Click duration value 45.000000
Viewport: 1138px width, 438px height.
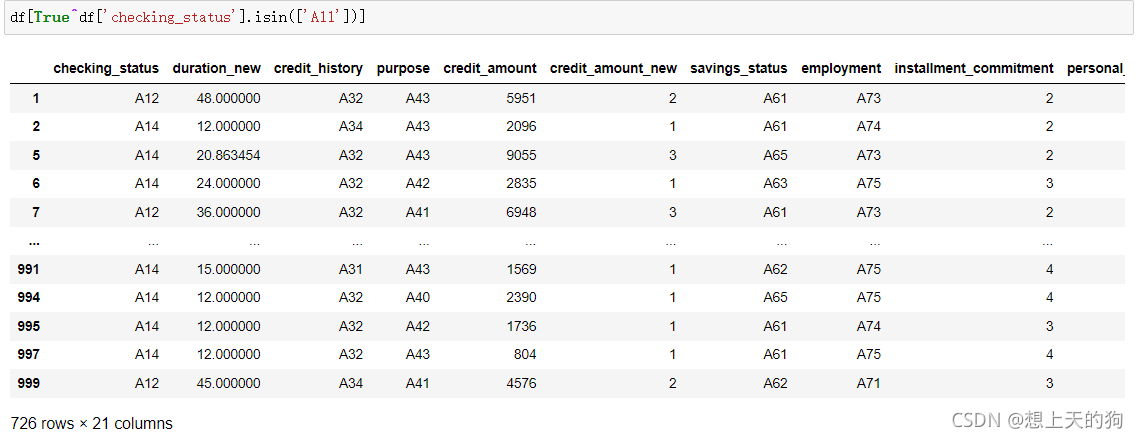pos(229,383)
